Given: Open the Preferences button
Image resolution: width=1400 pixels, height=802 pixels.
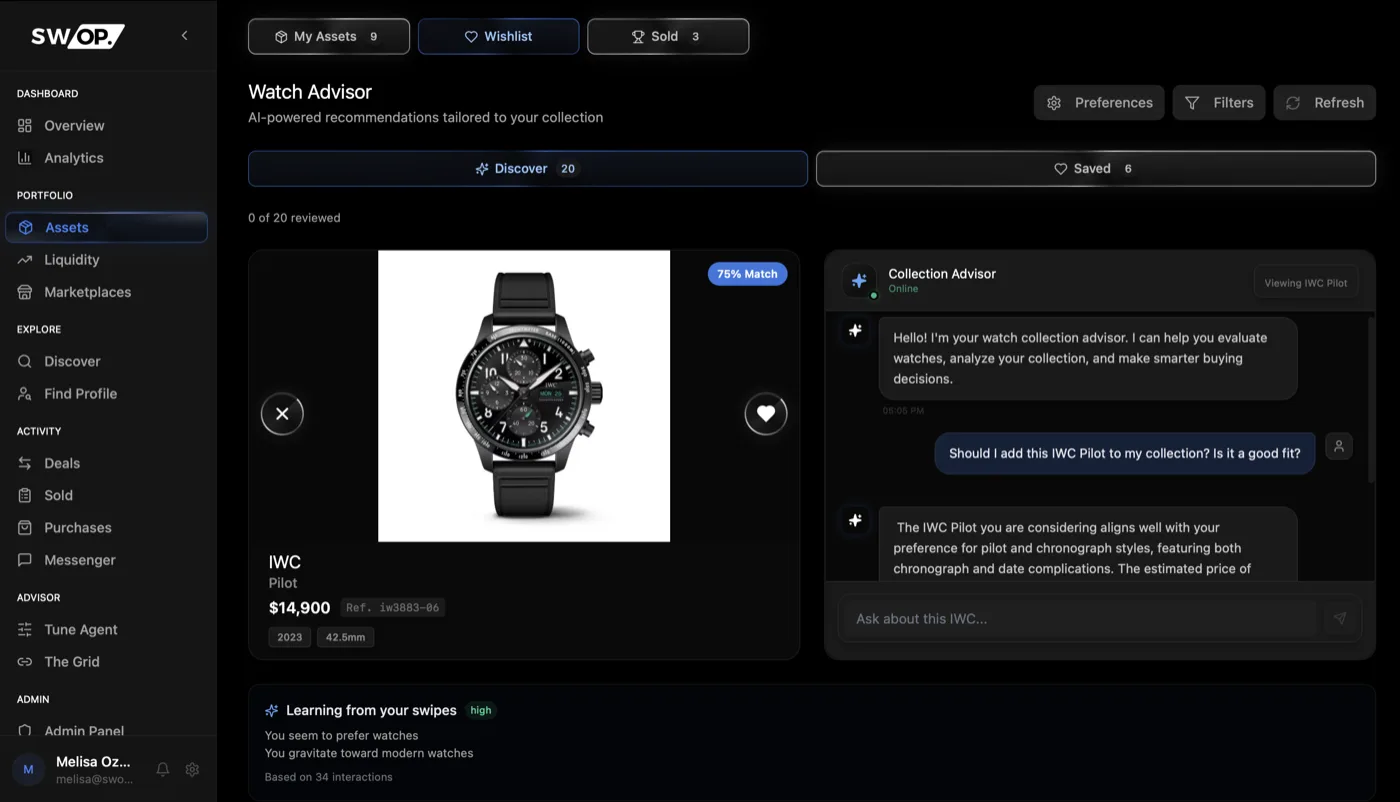Looking at the screenshot, I should [x=1099, y=103].
